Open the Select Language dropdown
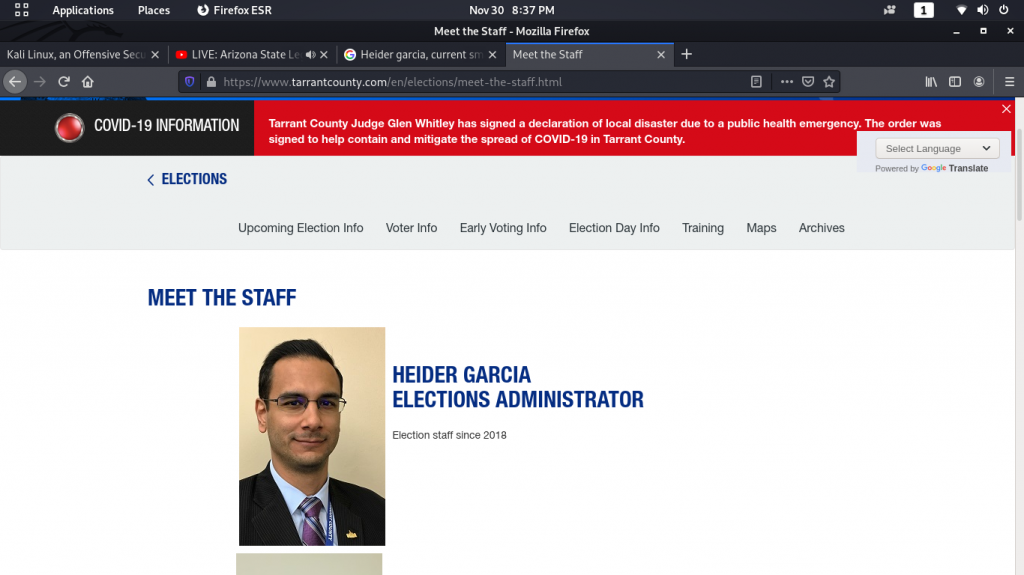The image size is (1024, 575). [x=937, y=149]
